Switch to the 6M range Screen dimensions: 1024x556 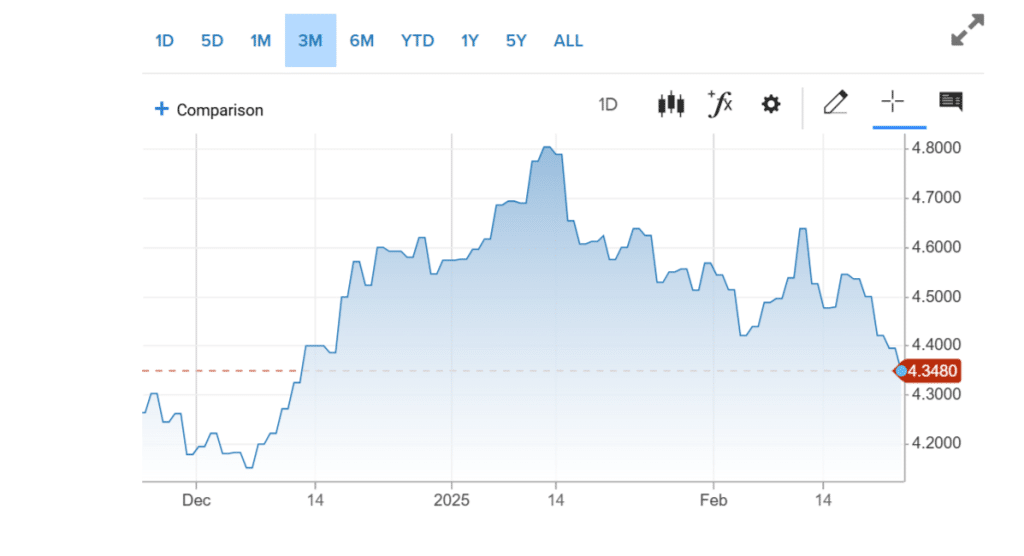pyautogui.click(x=361, y=41)
